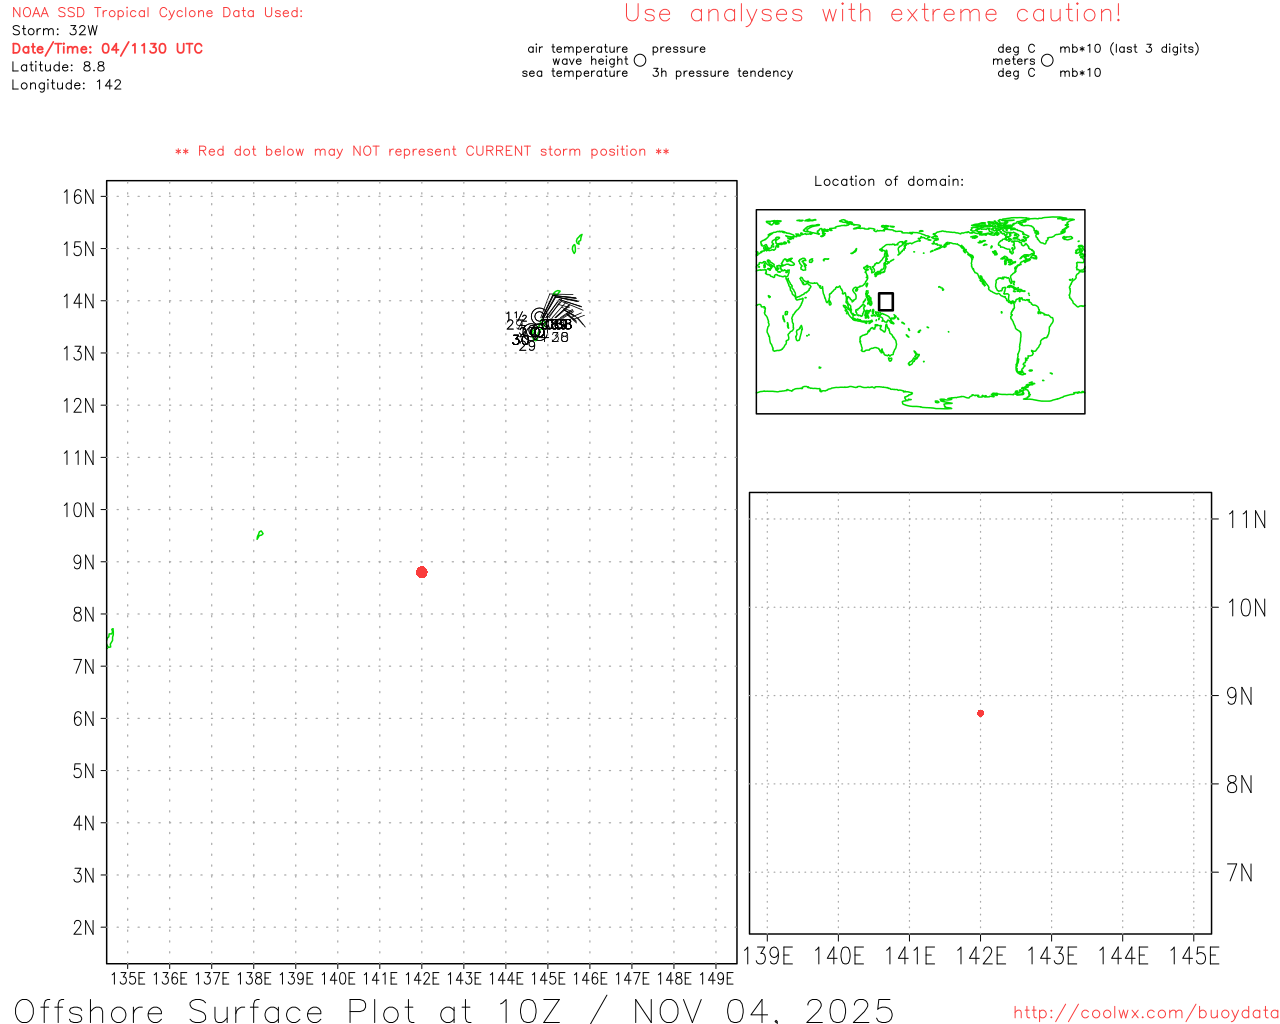
Task: Click the "135E" longitude axis label
Action: [x=128, y=978]
